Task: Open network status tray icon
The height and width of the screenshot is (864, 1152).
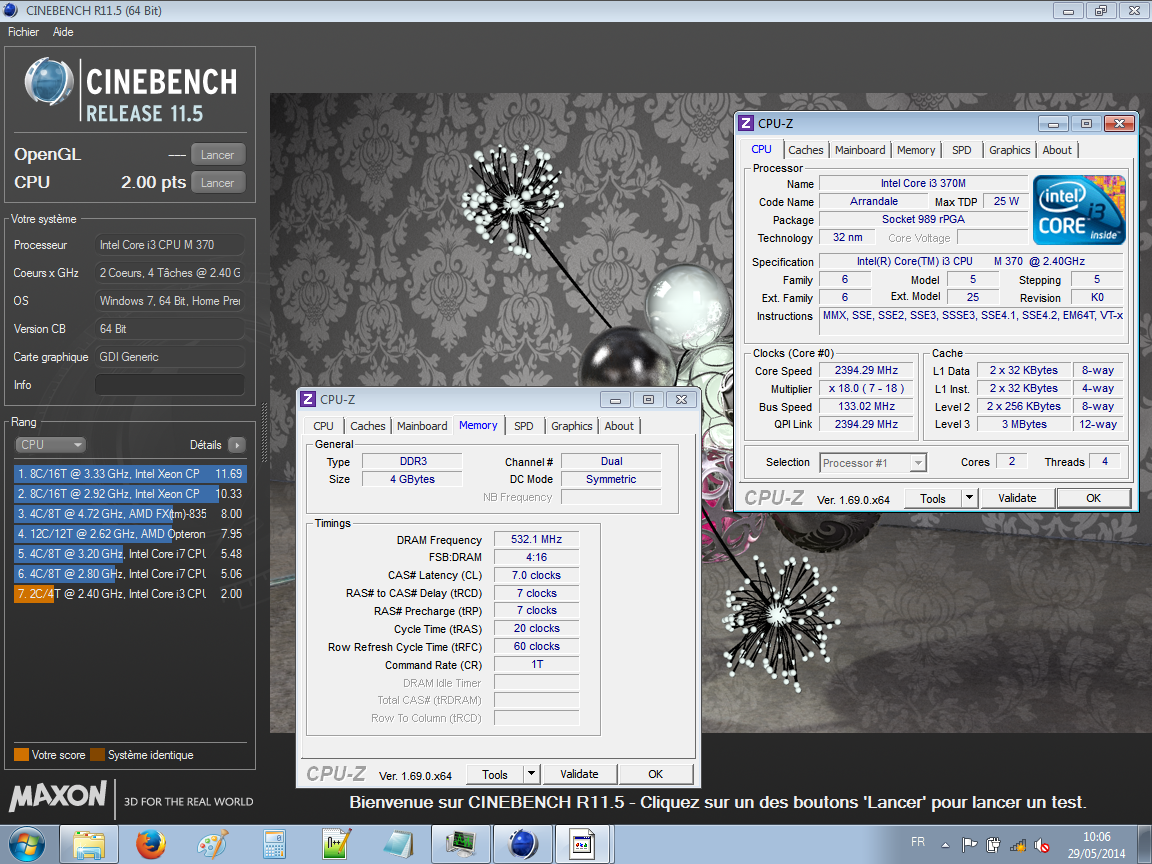Action: (1018, 845)
